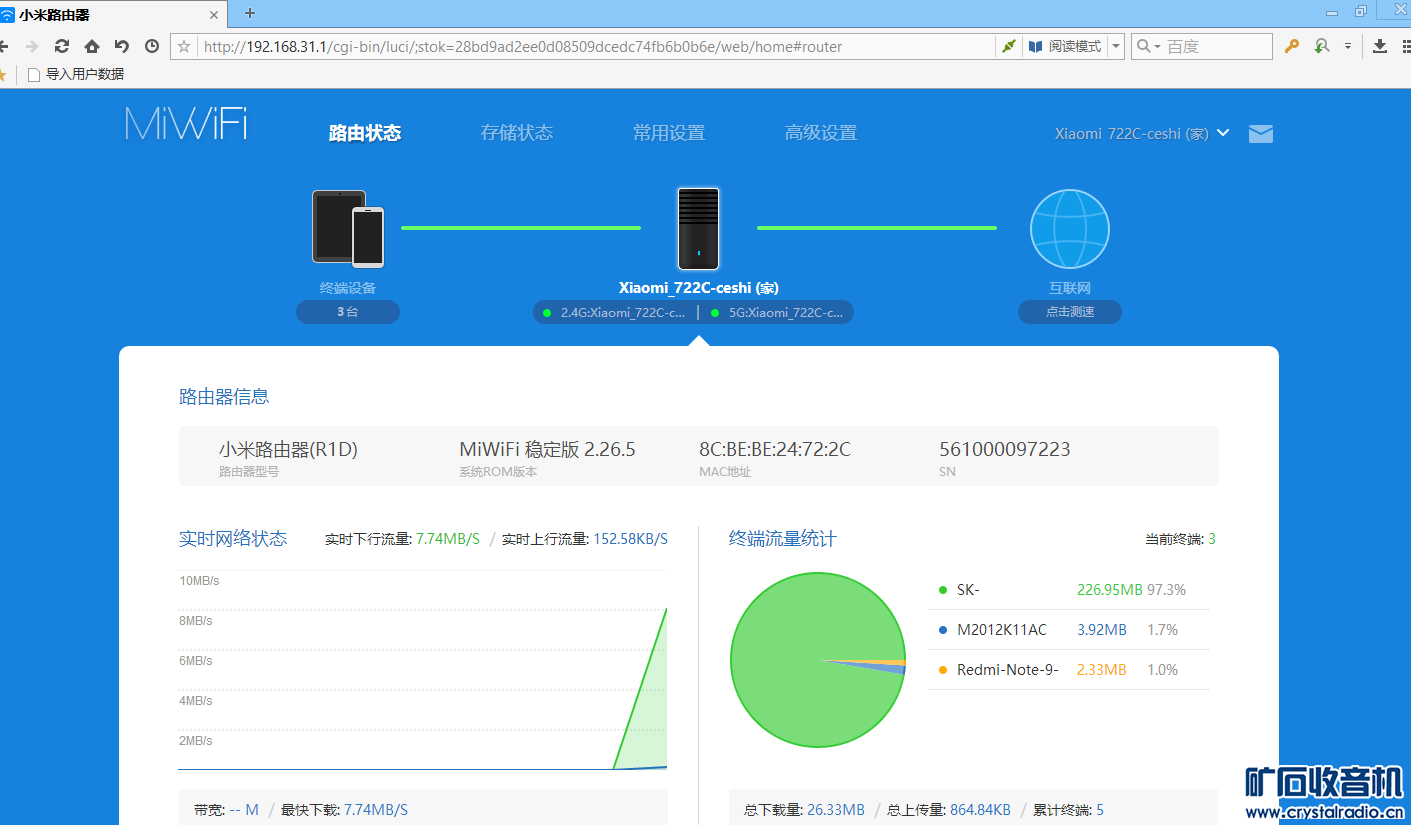Open the browser grid menu icon
Image resolution: width=1411 pixels, height=825 pixels.
tap(1405, 46)
